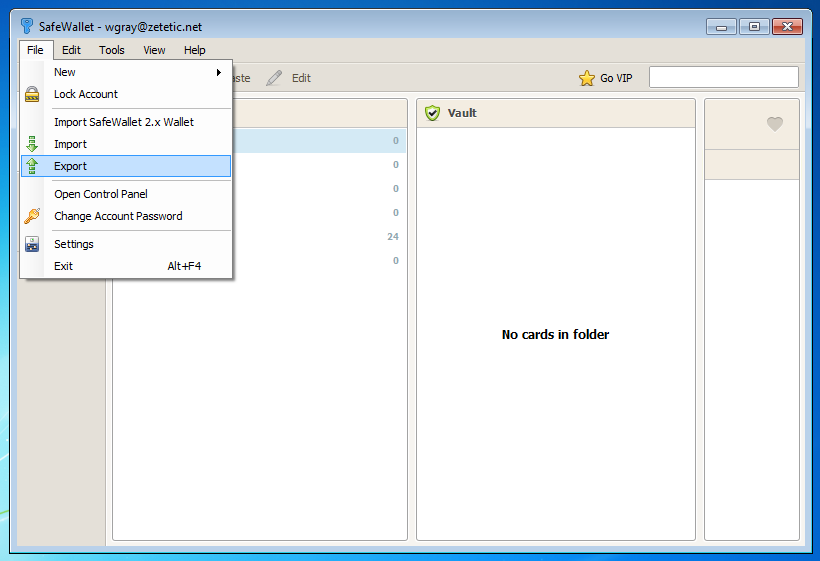Click the SafeWallet key icon in title bar
This screenshot has width=820, height=561.
coord(27,26)
